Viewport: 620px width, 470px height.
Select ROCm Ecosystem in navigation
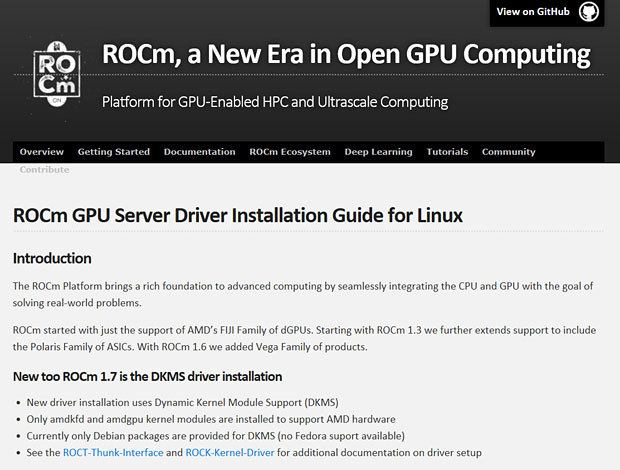pos(290,152)
